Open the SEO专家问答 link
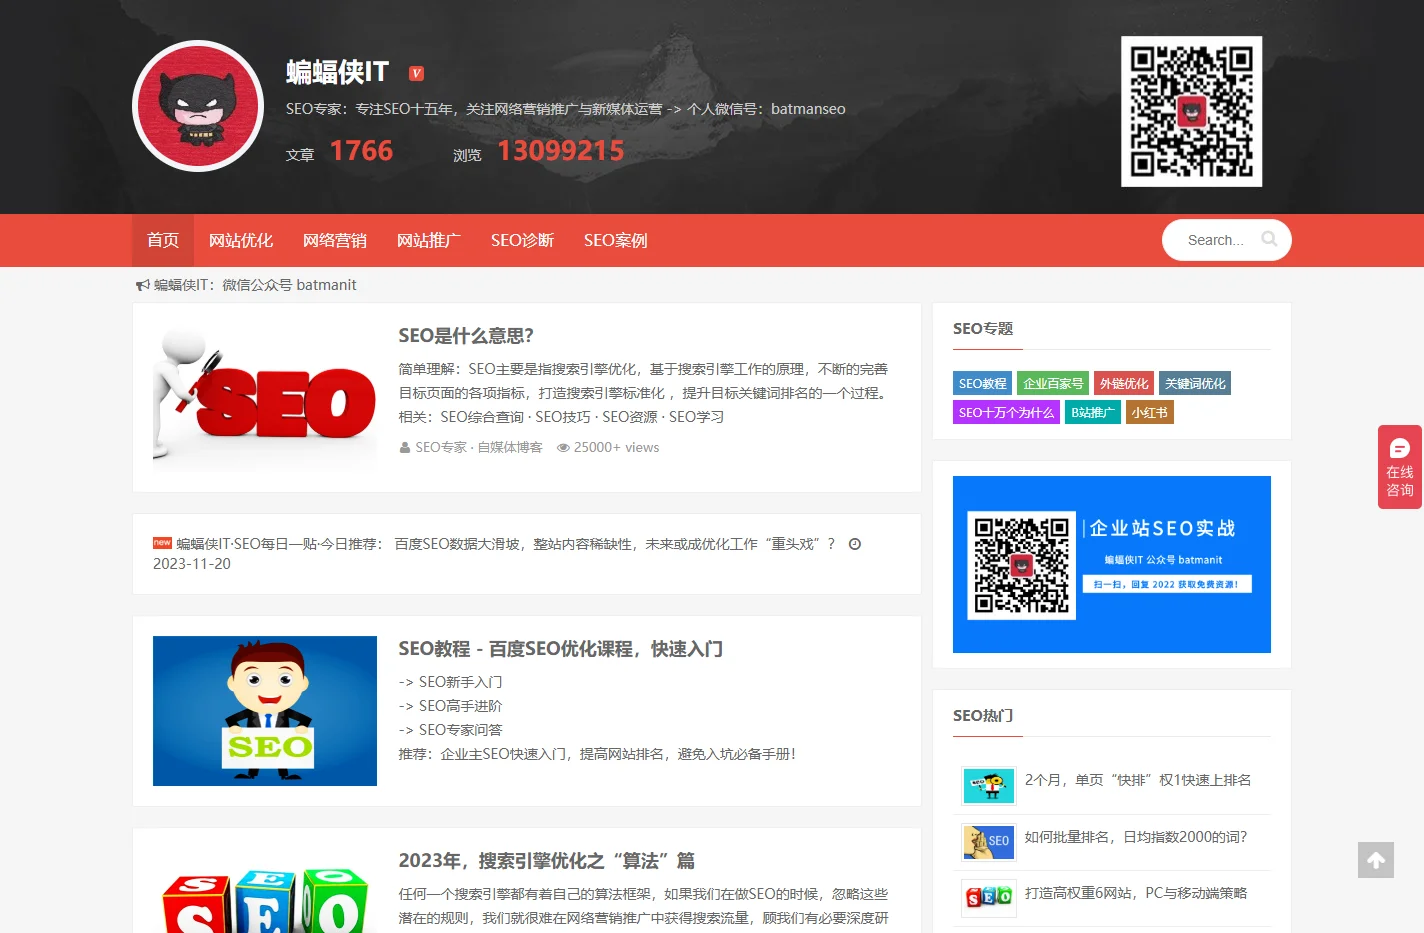This screenshot has width=1424, height=933. pyautogui.click(x=460, y=730)
